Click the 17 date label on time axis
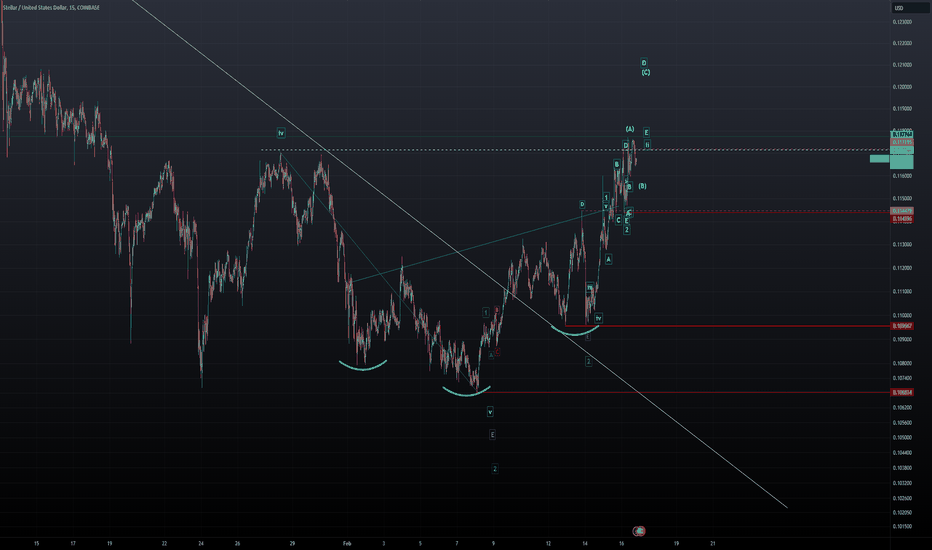Image resolution: width=932 pixels, height=550 pixels. point(73,543)
